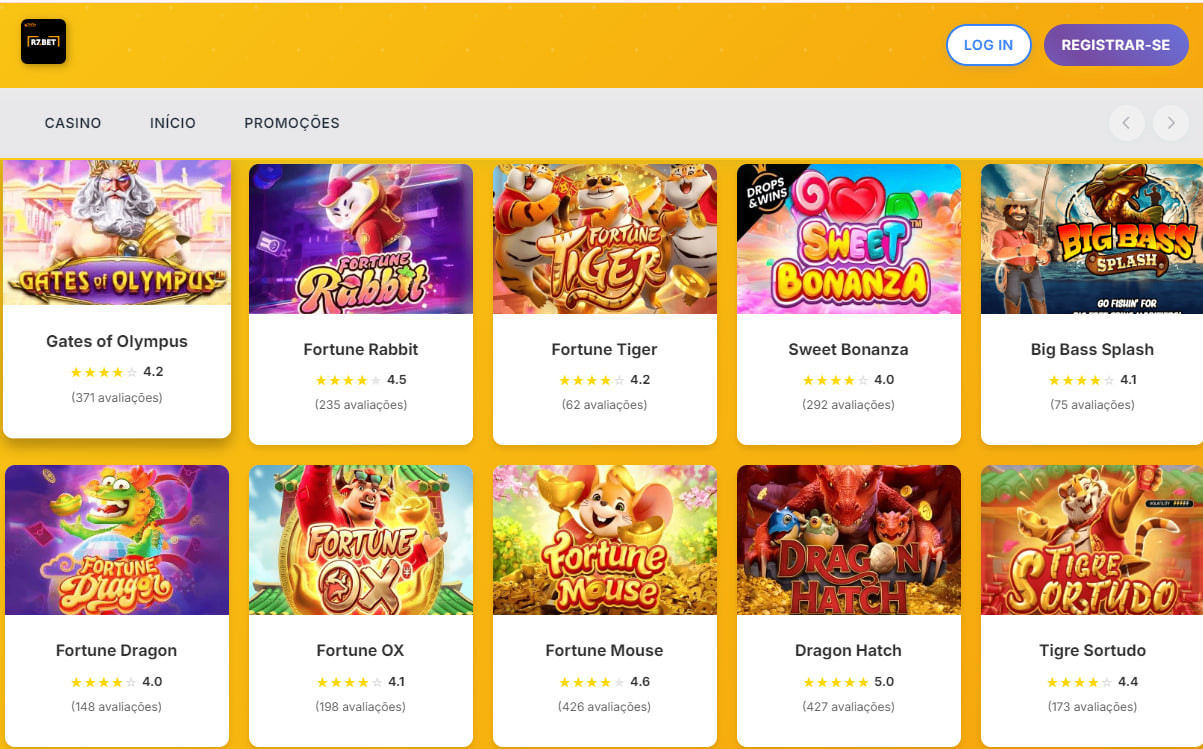Open the INÍCIO menu item
The width and height of the screenshot is (1203, 749).
tap(173, 123)
